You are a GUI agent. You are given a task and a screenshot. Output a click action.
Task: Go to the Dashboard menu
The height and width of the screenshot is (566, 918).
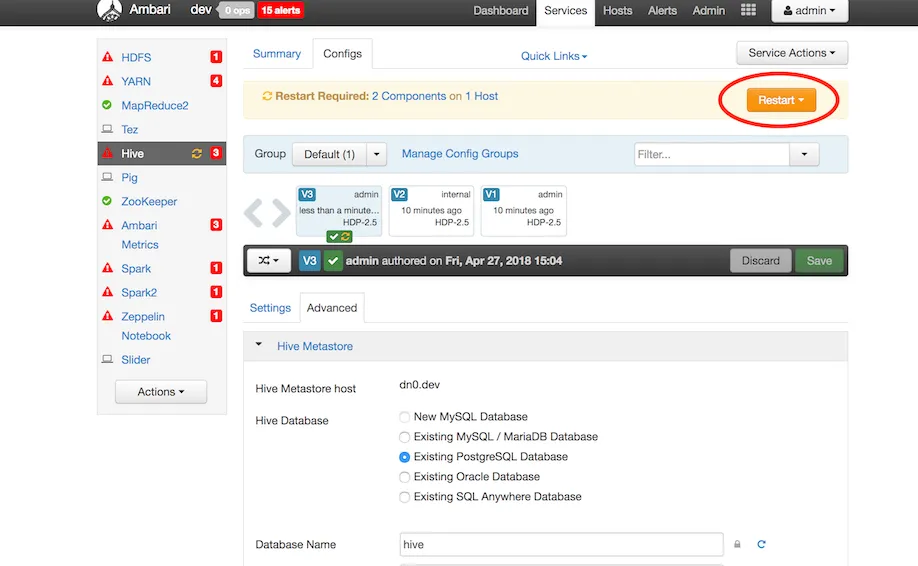[x=501, y=11]
